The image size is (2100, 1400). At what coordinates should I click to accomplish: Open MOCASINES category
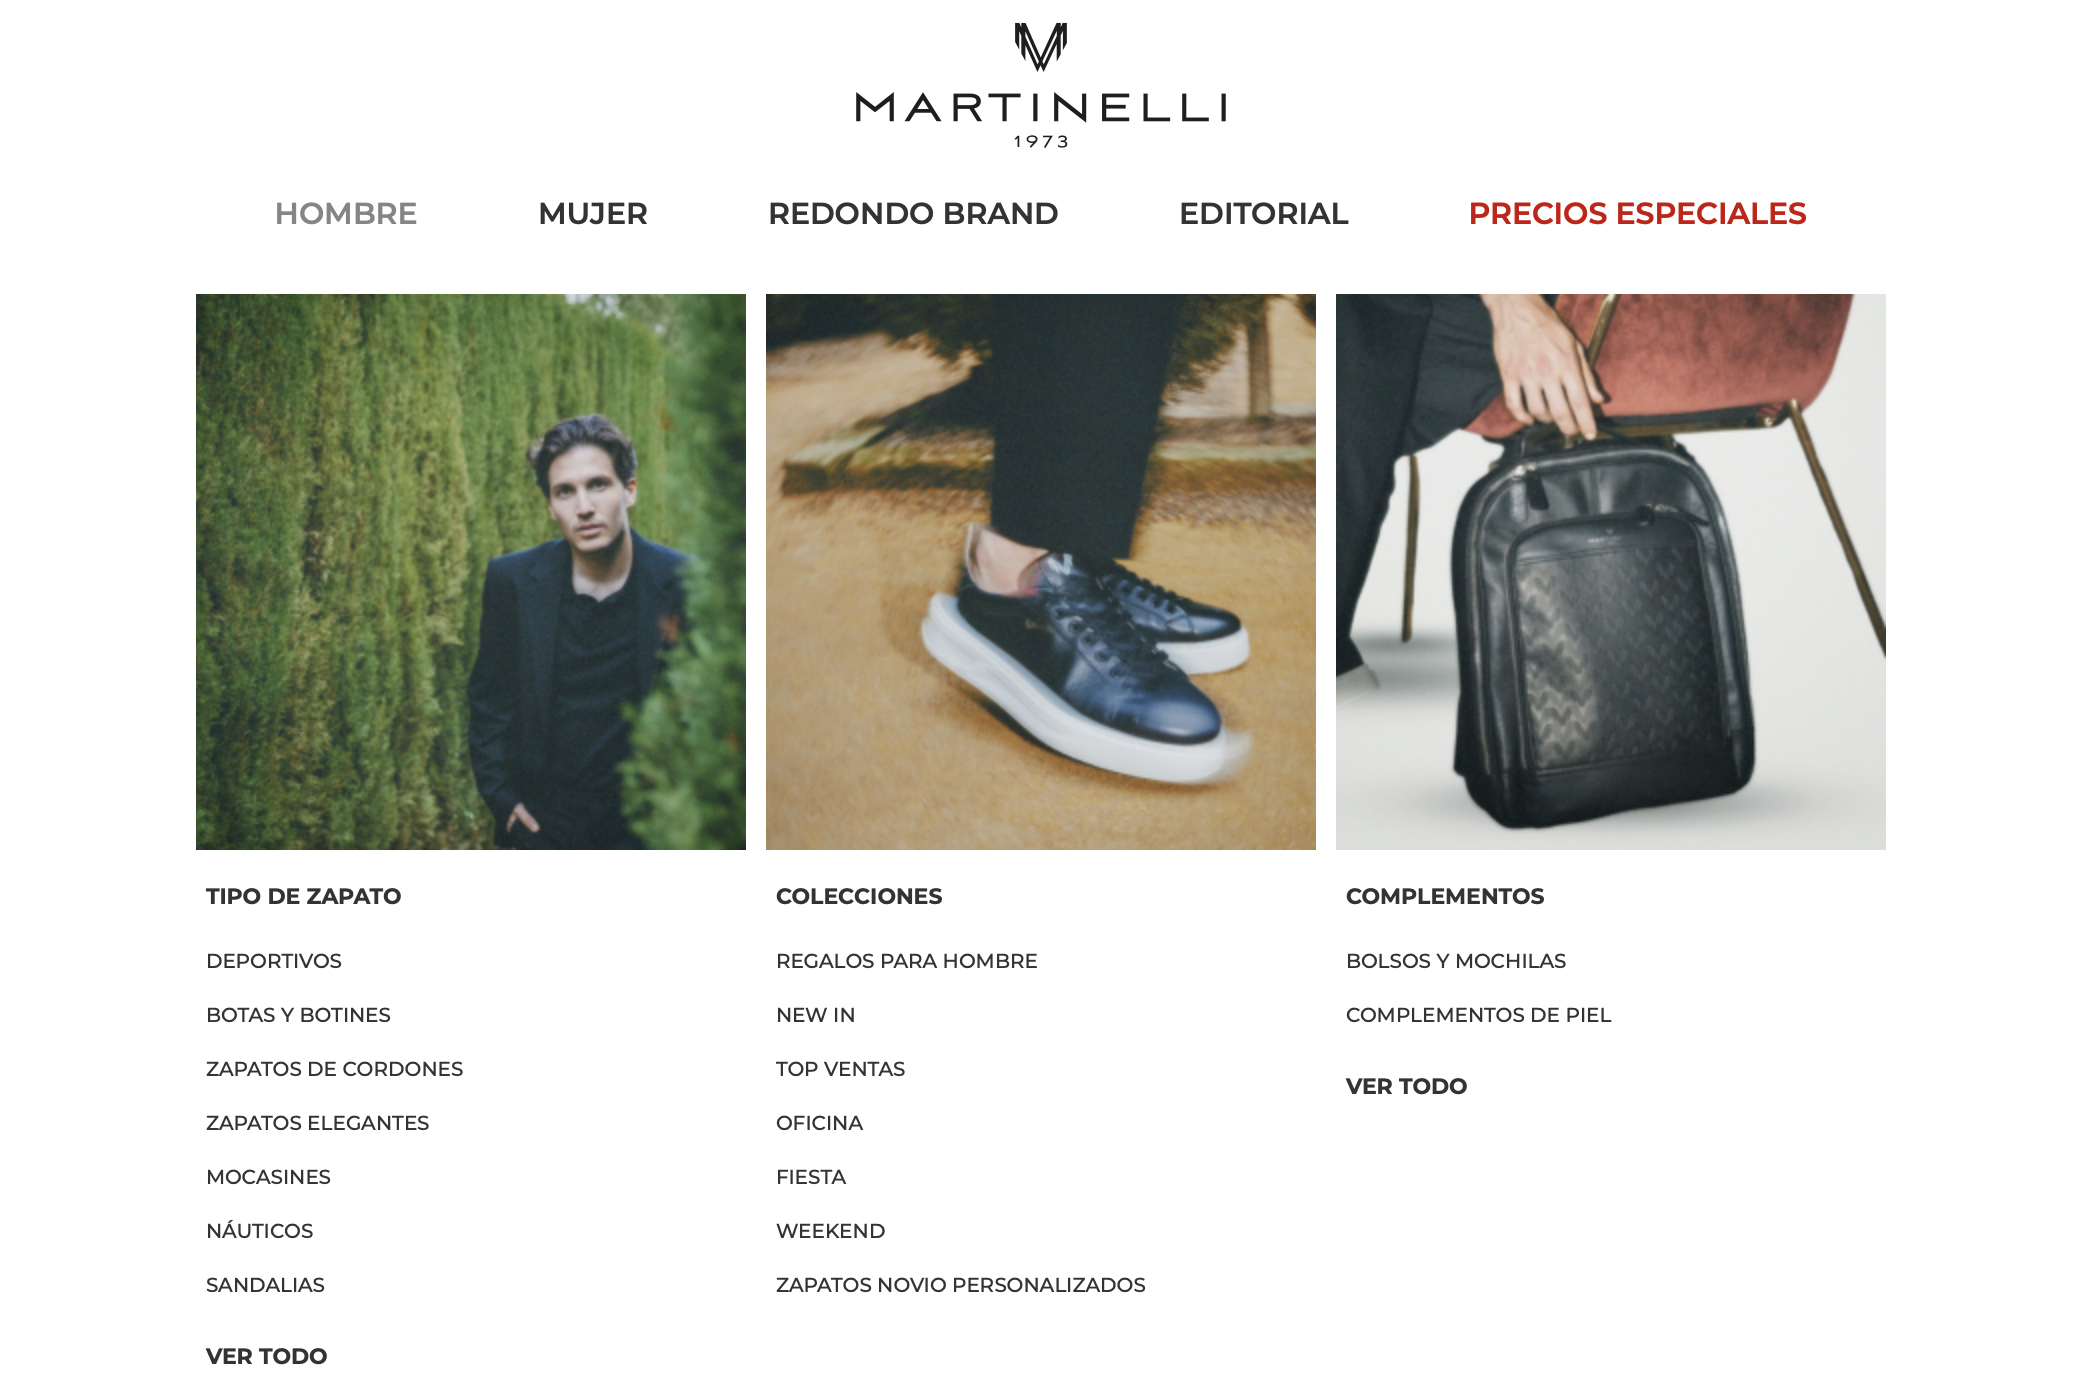(x=268, y=1177)
